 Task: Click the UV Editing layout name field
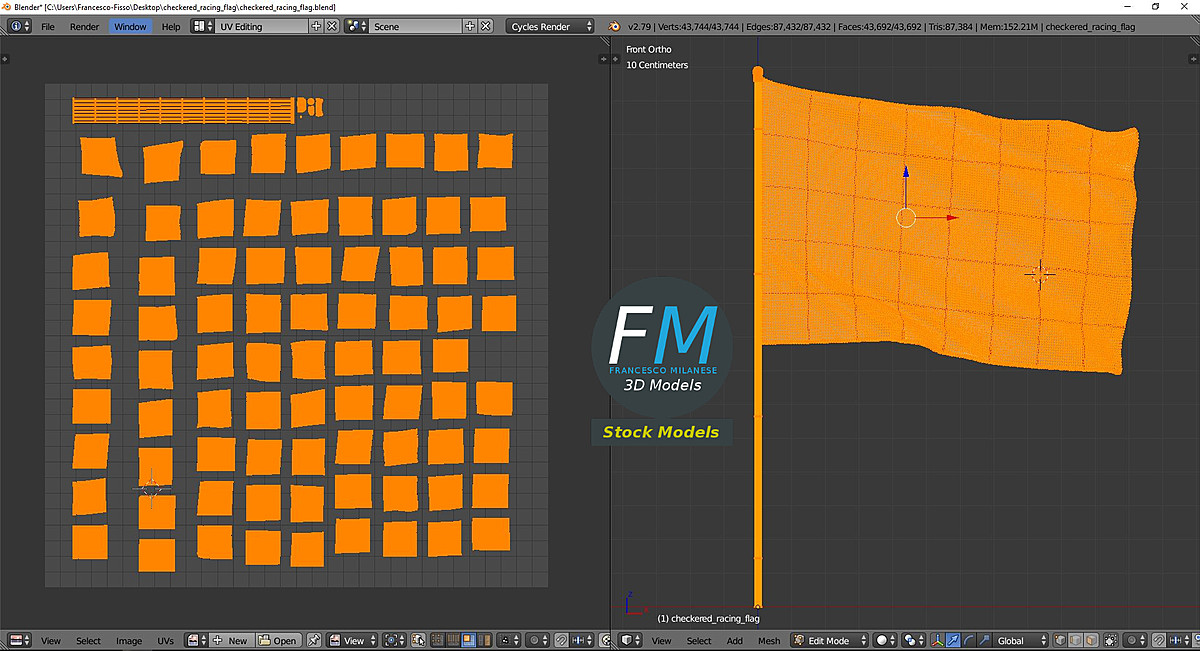(x=260, y=26)
